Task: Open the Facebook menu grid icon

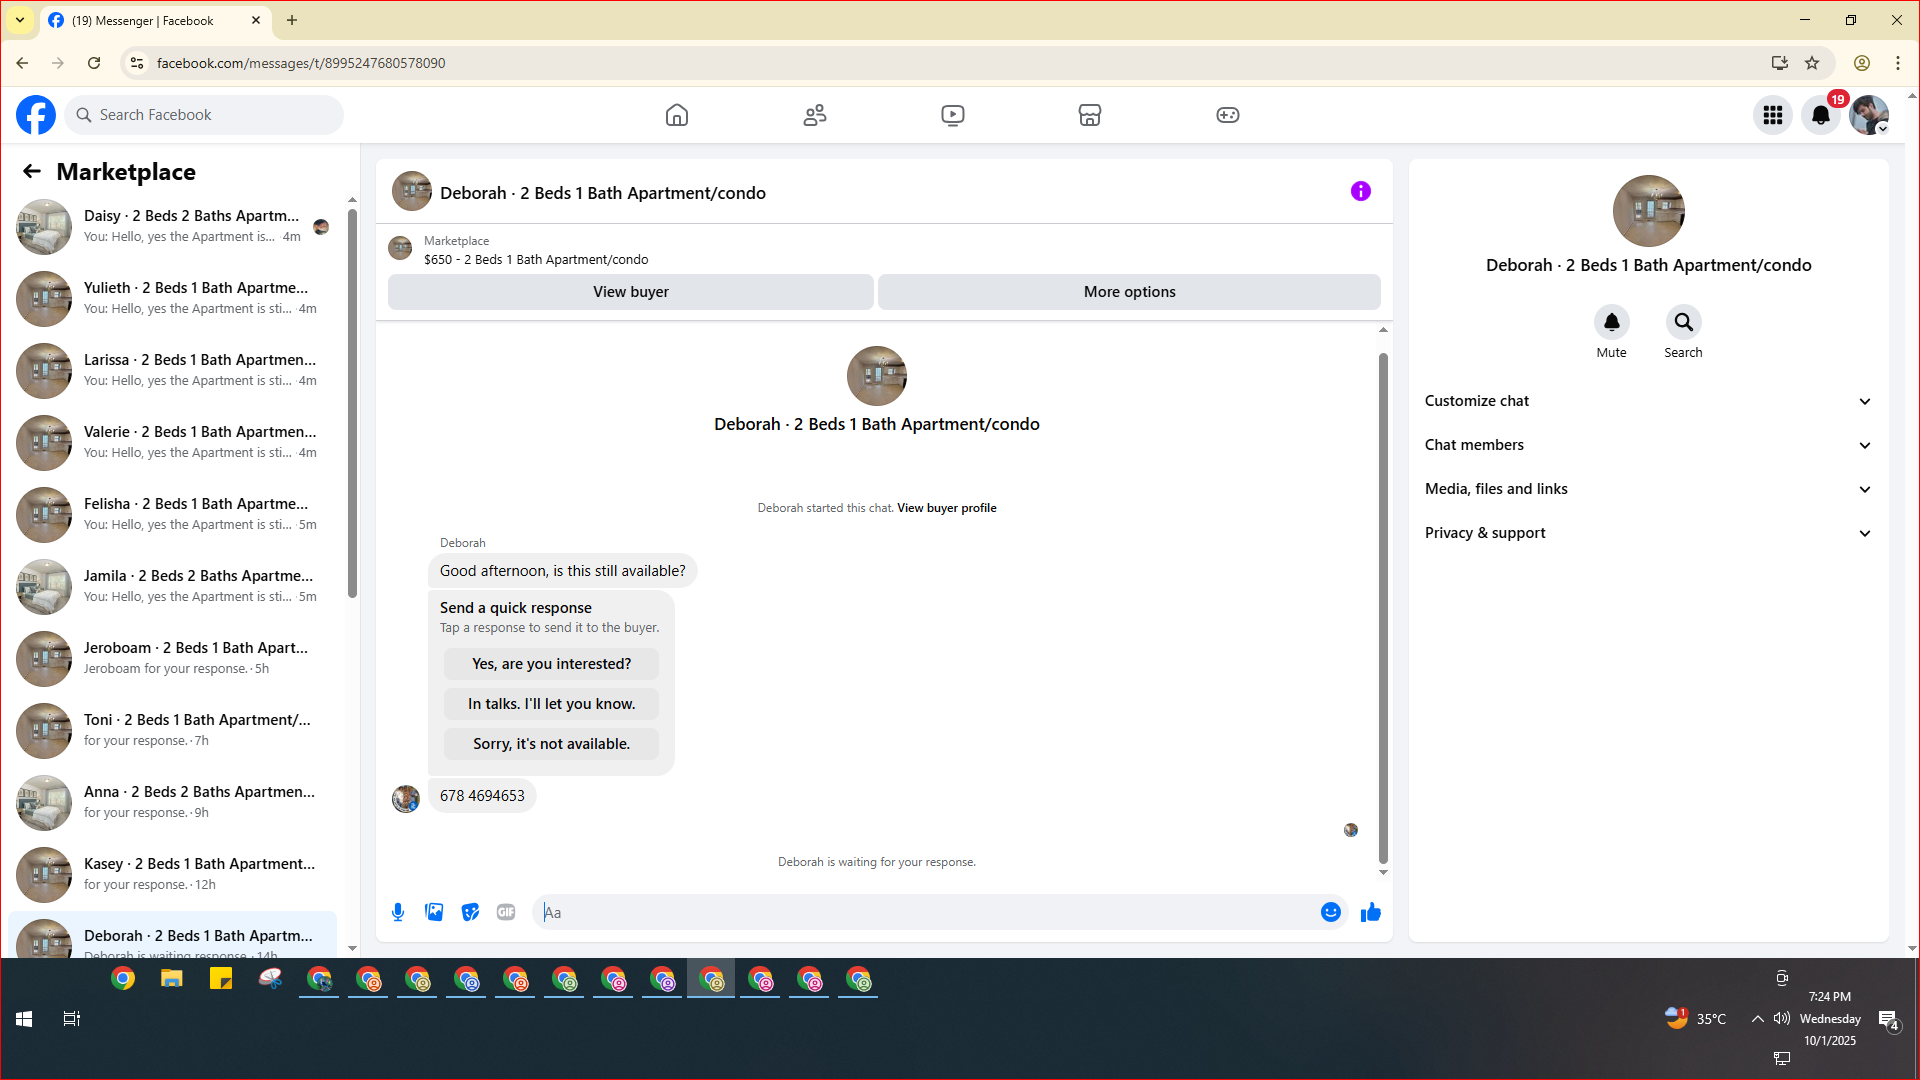Action: [x=1773, y=115]
